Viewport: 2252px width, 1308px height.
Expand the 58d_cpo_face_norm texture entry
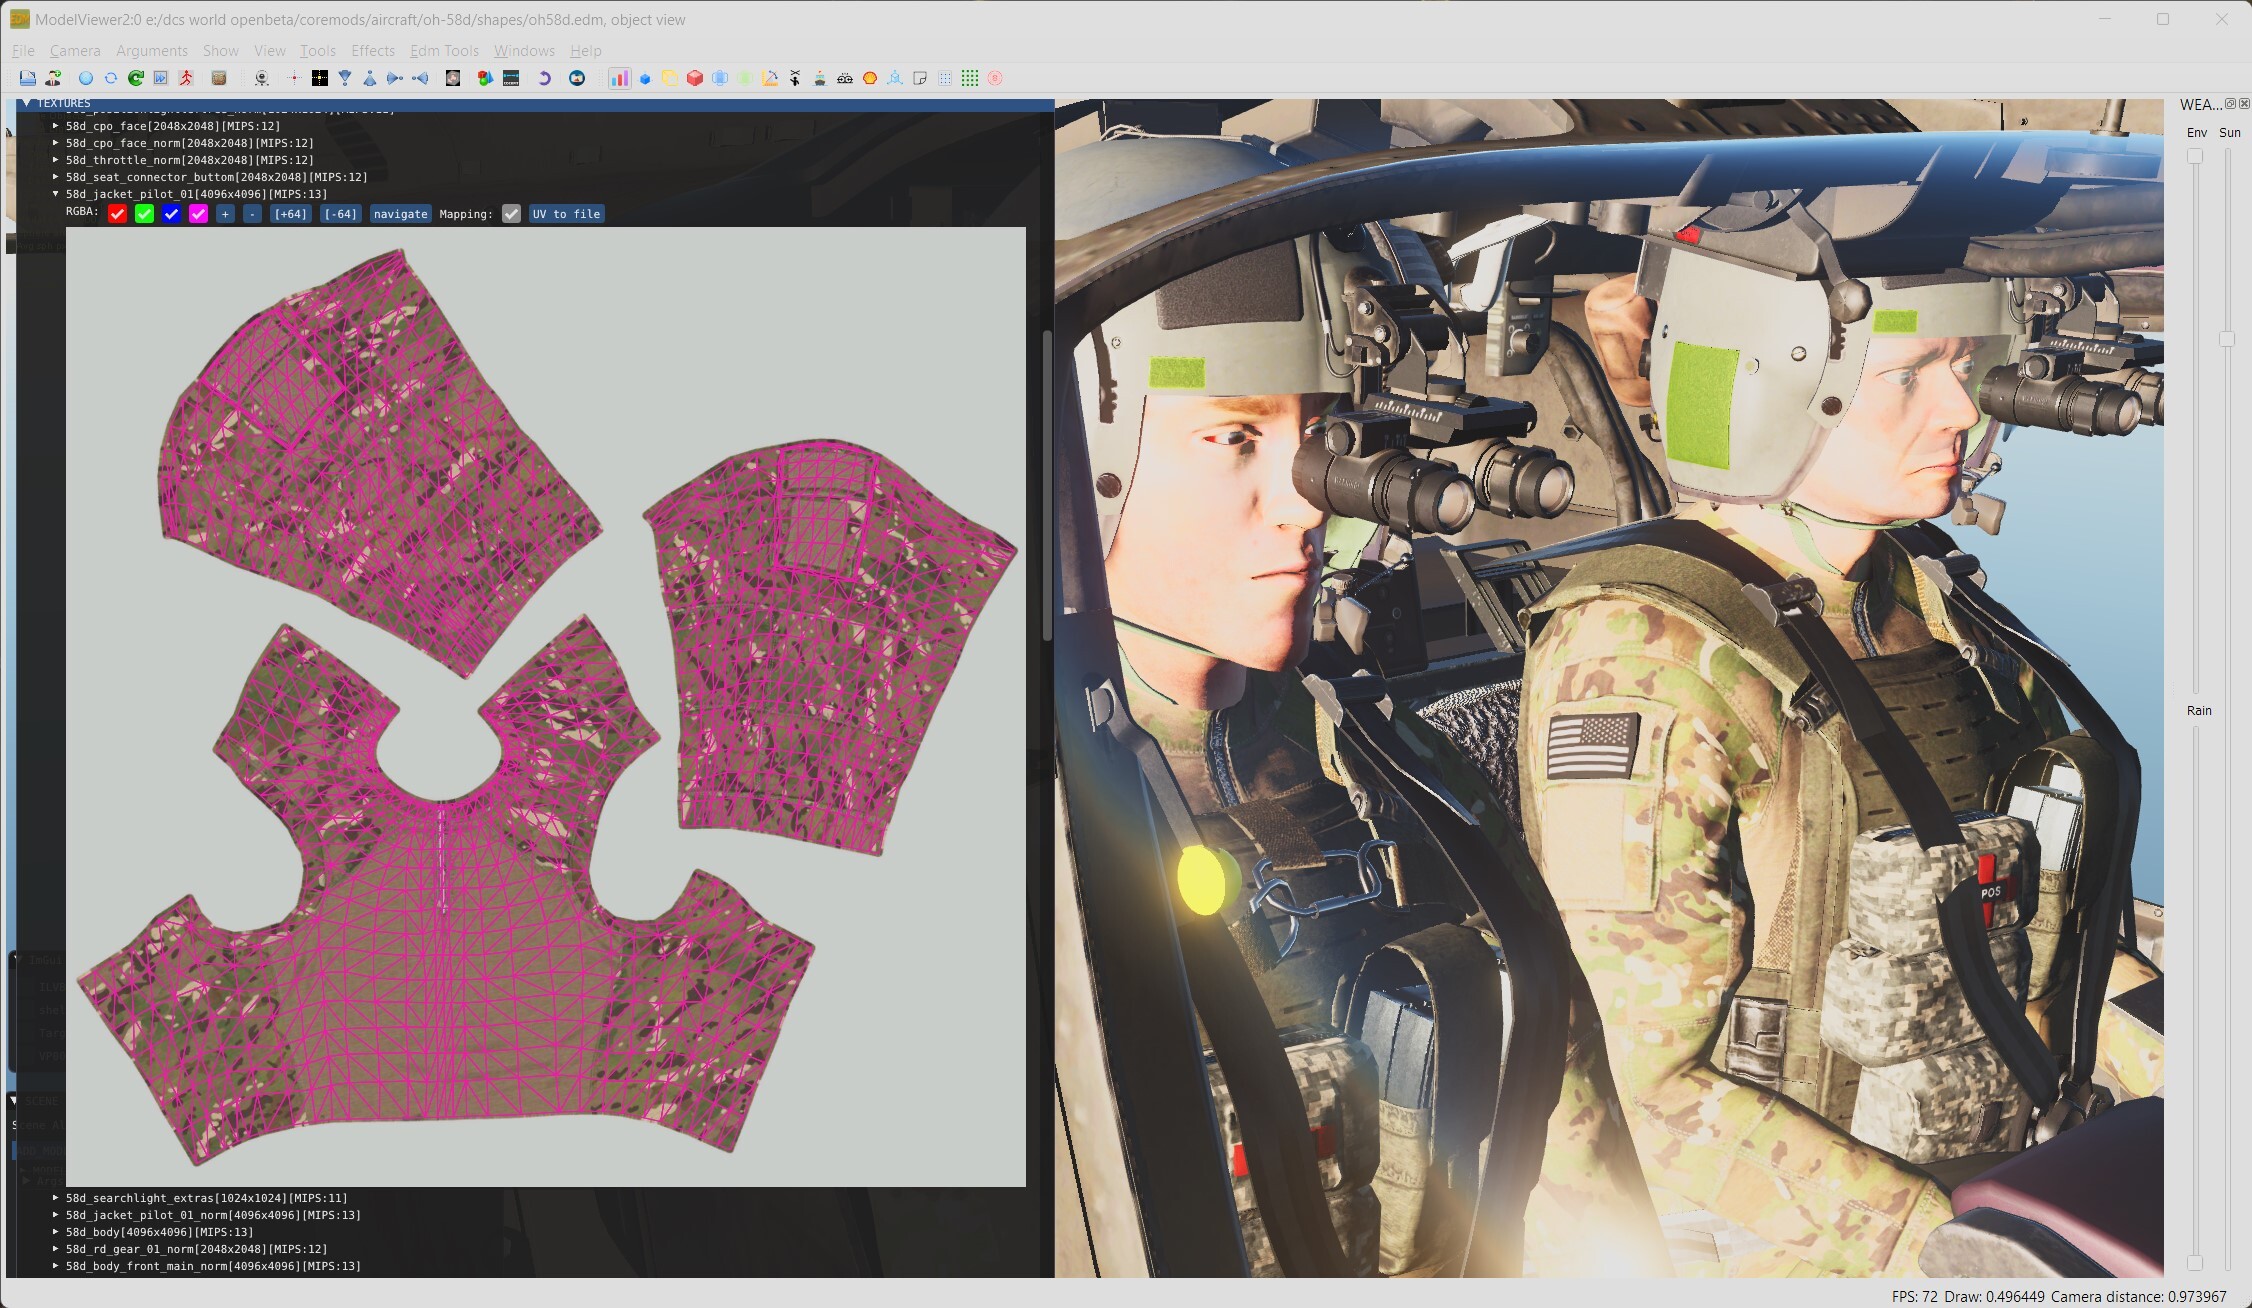point(56,143)
